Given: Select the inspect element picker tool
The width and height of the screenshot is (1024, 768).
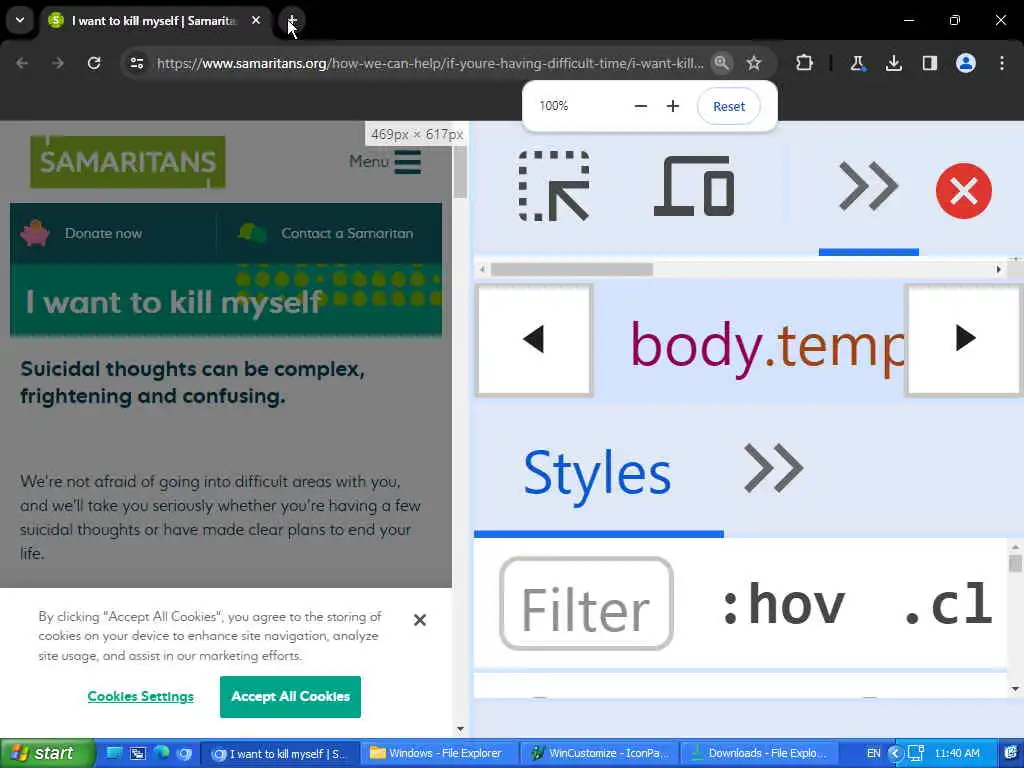Looking at the screenshot, I should (554, 187).
